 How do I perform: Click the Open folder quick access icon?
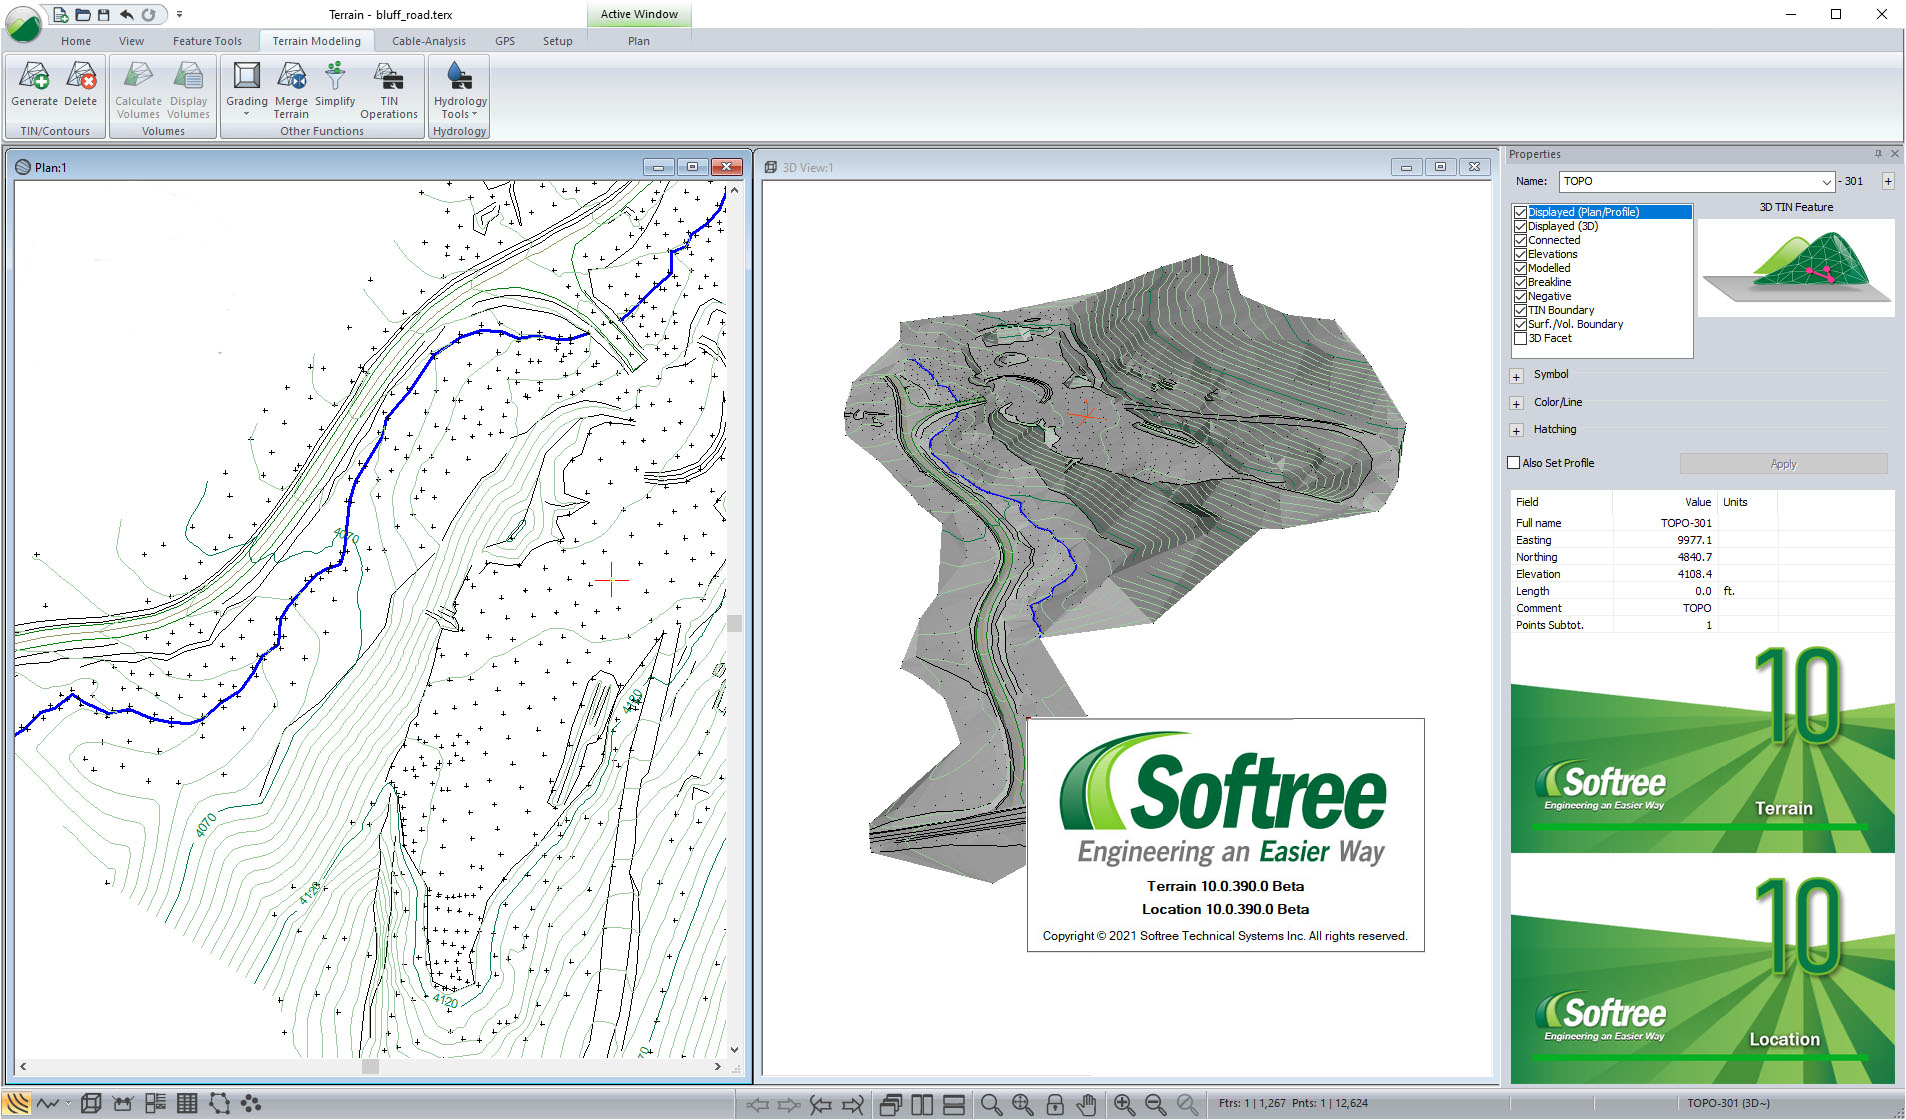point(83,14)
